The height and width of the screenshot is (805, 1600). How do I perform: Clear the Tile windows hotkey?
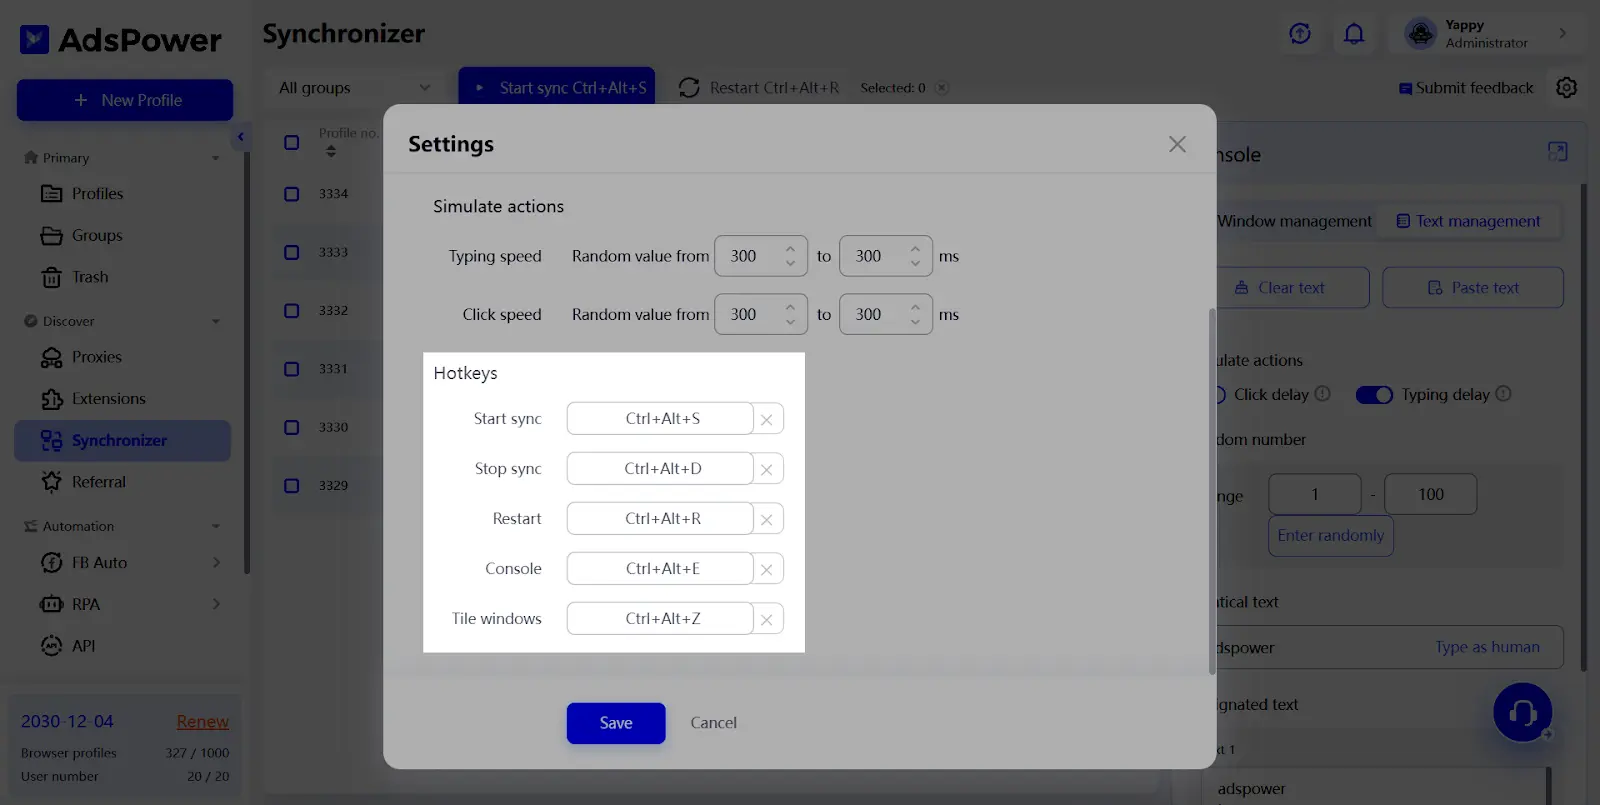(767, 619)
